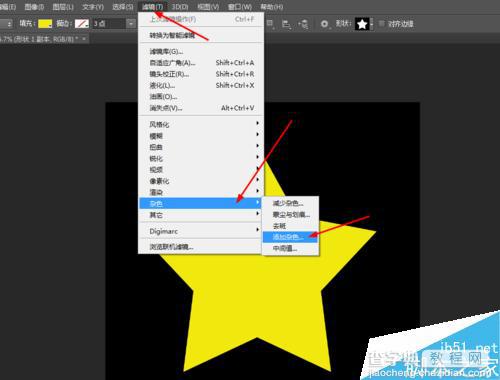
Task: Expand the 扭曲 submenu
Action: pyautogui.click(x=201, y=147)
